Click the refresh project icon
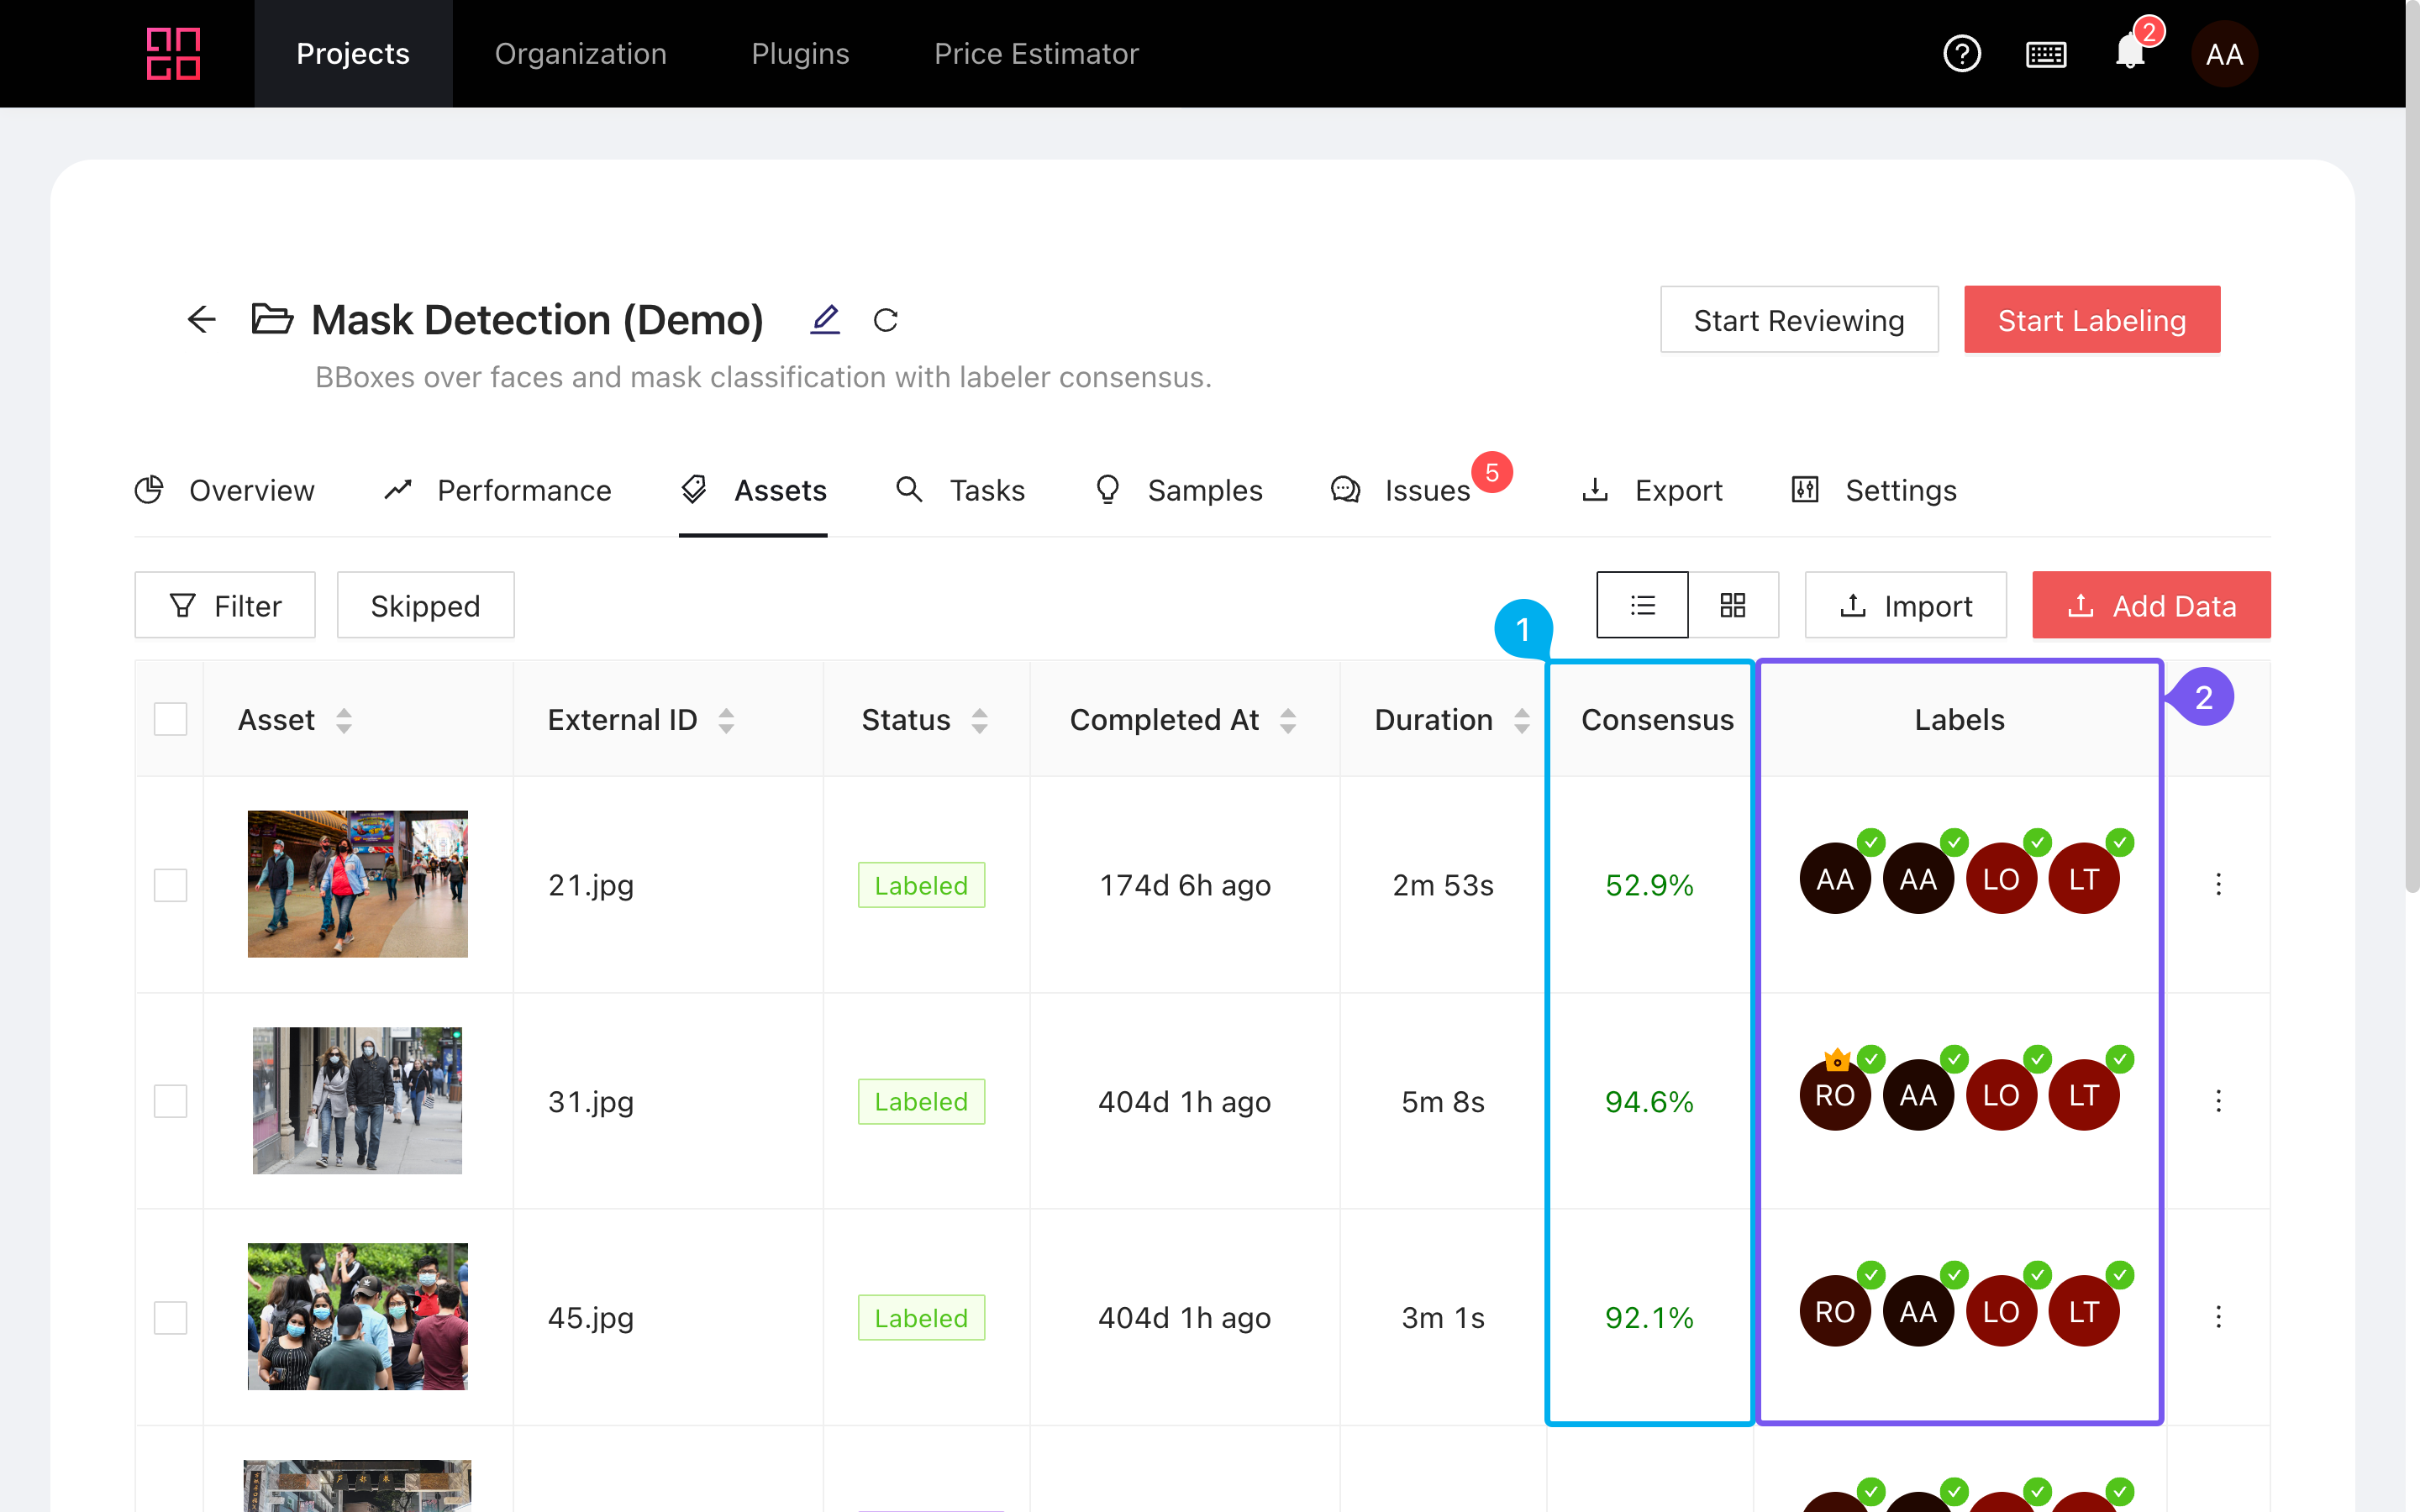Screen dimensions: 2420x1512 886,320
